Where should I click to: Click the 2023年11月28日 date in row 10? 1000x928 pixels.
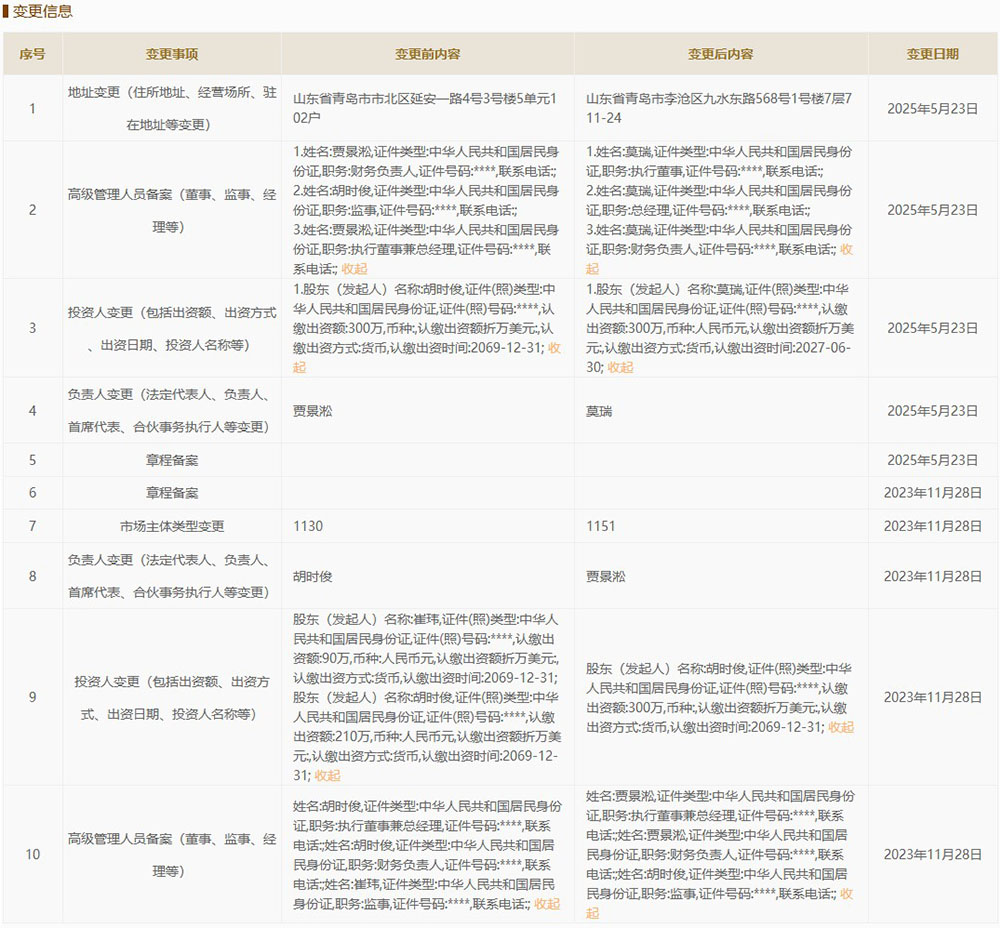[x=932, y=855]
